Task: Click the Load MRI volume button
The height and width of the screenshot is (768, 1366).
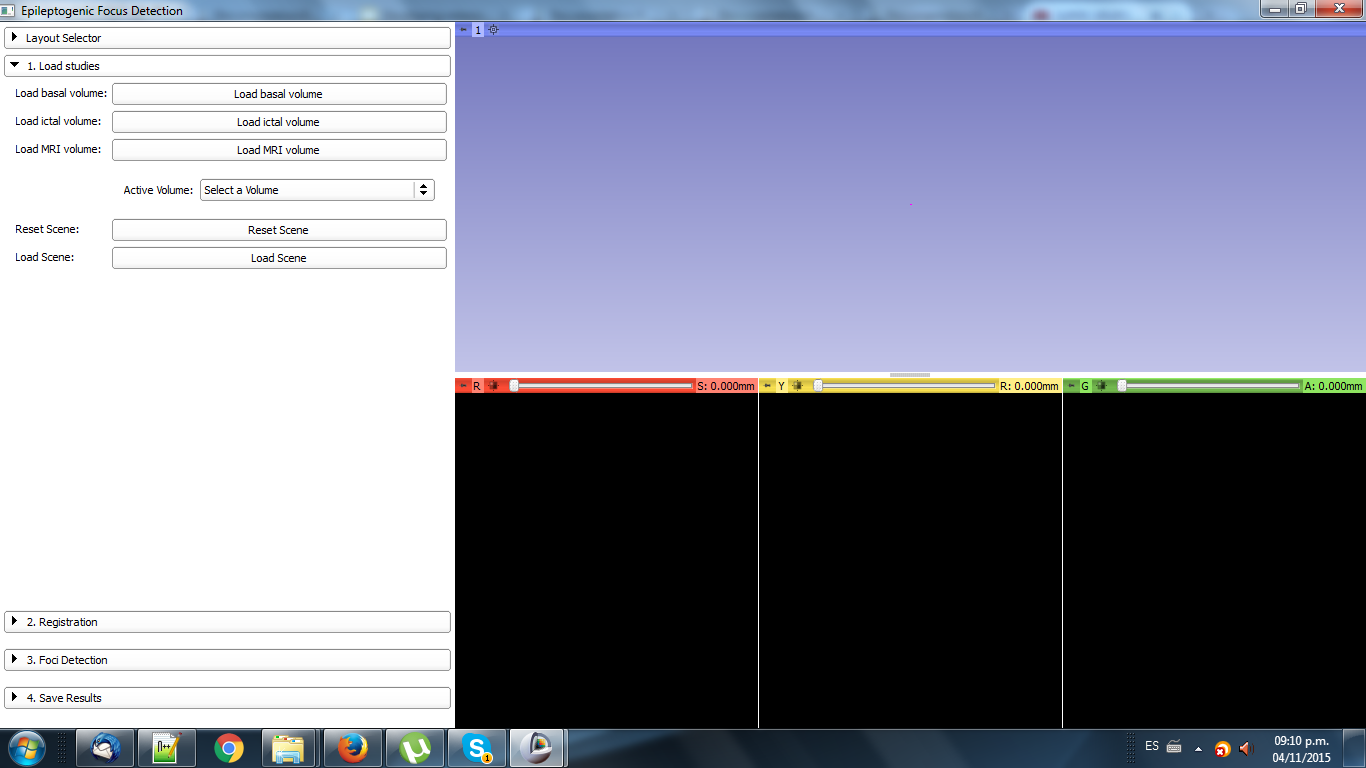Action: tap(279, 150)
